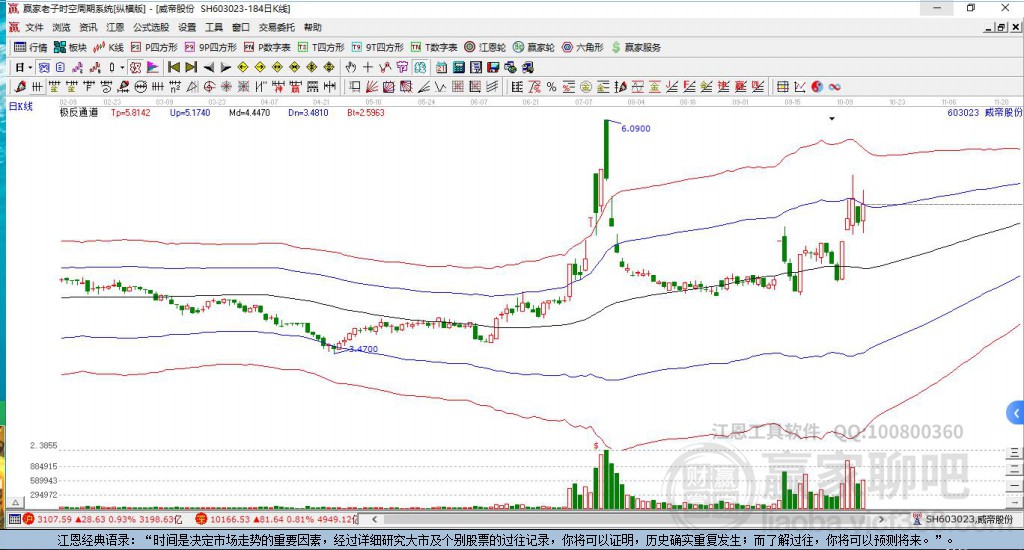Open the period dropdown labeled 日

(23, 67)
